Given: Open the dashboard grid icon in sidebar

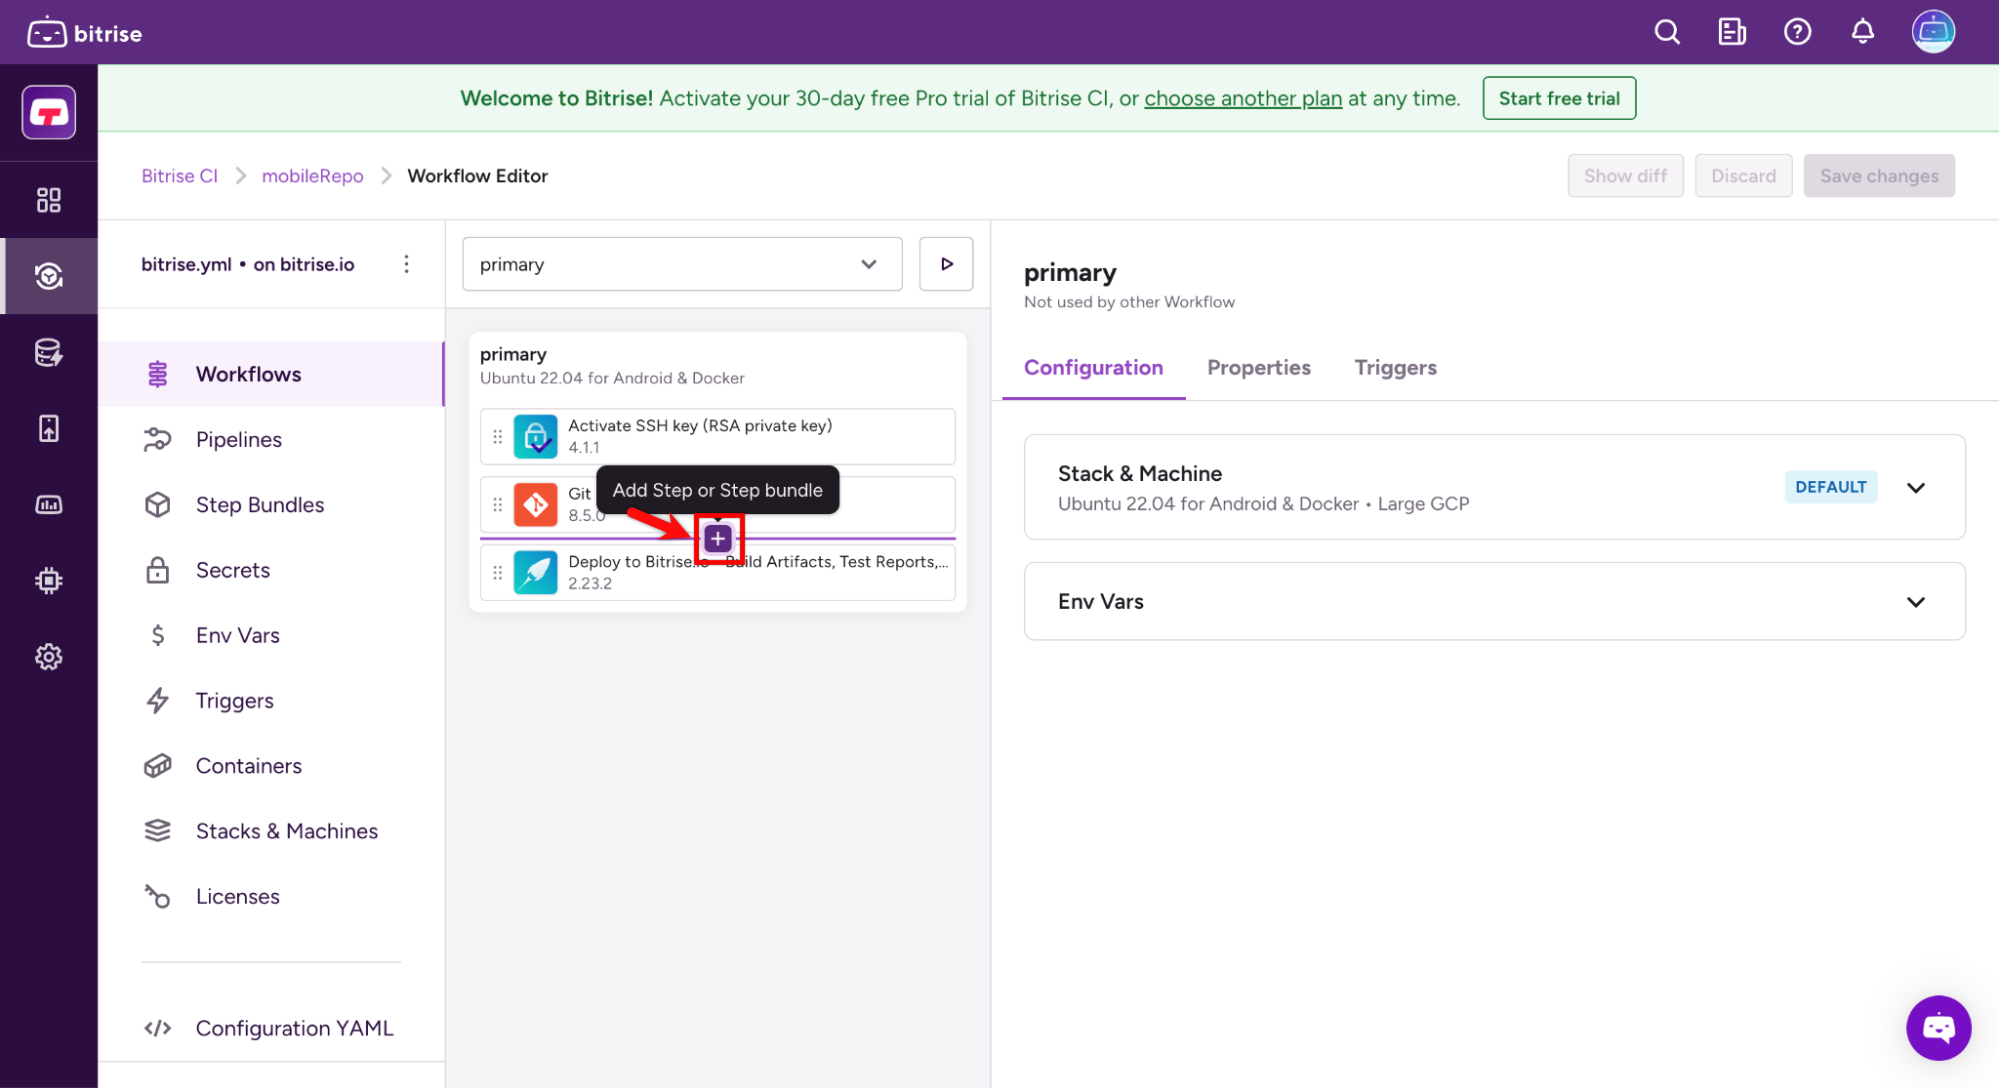Looking at the screenshot, I should (x=49, y=200).
